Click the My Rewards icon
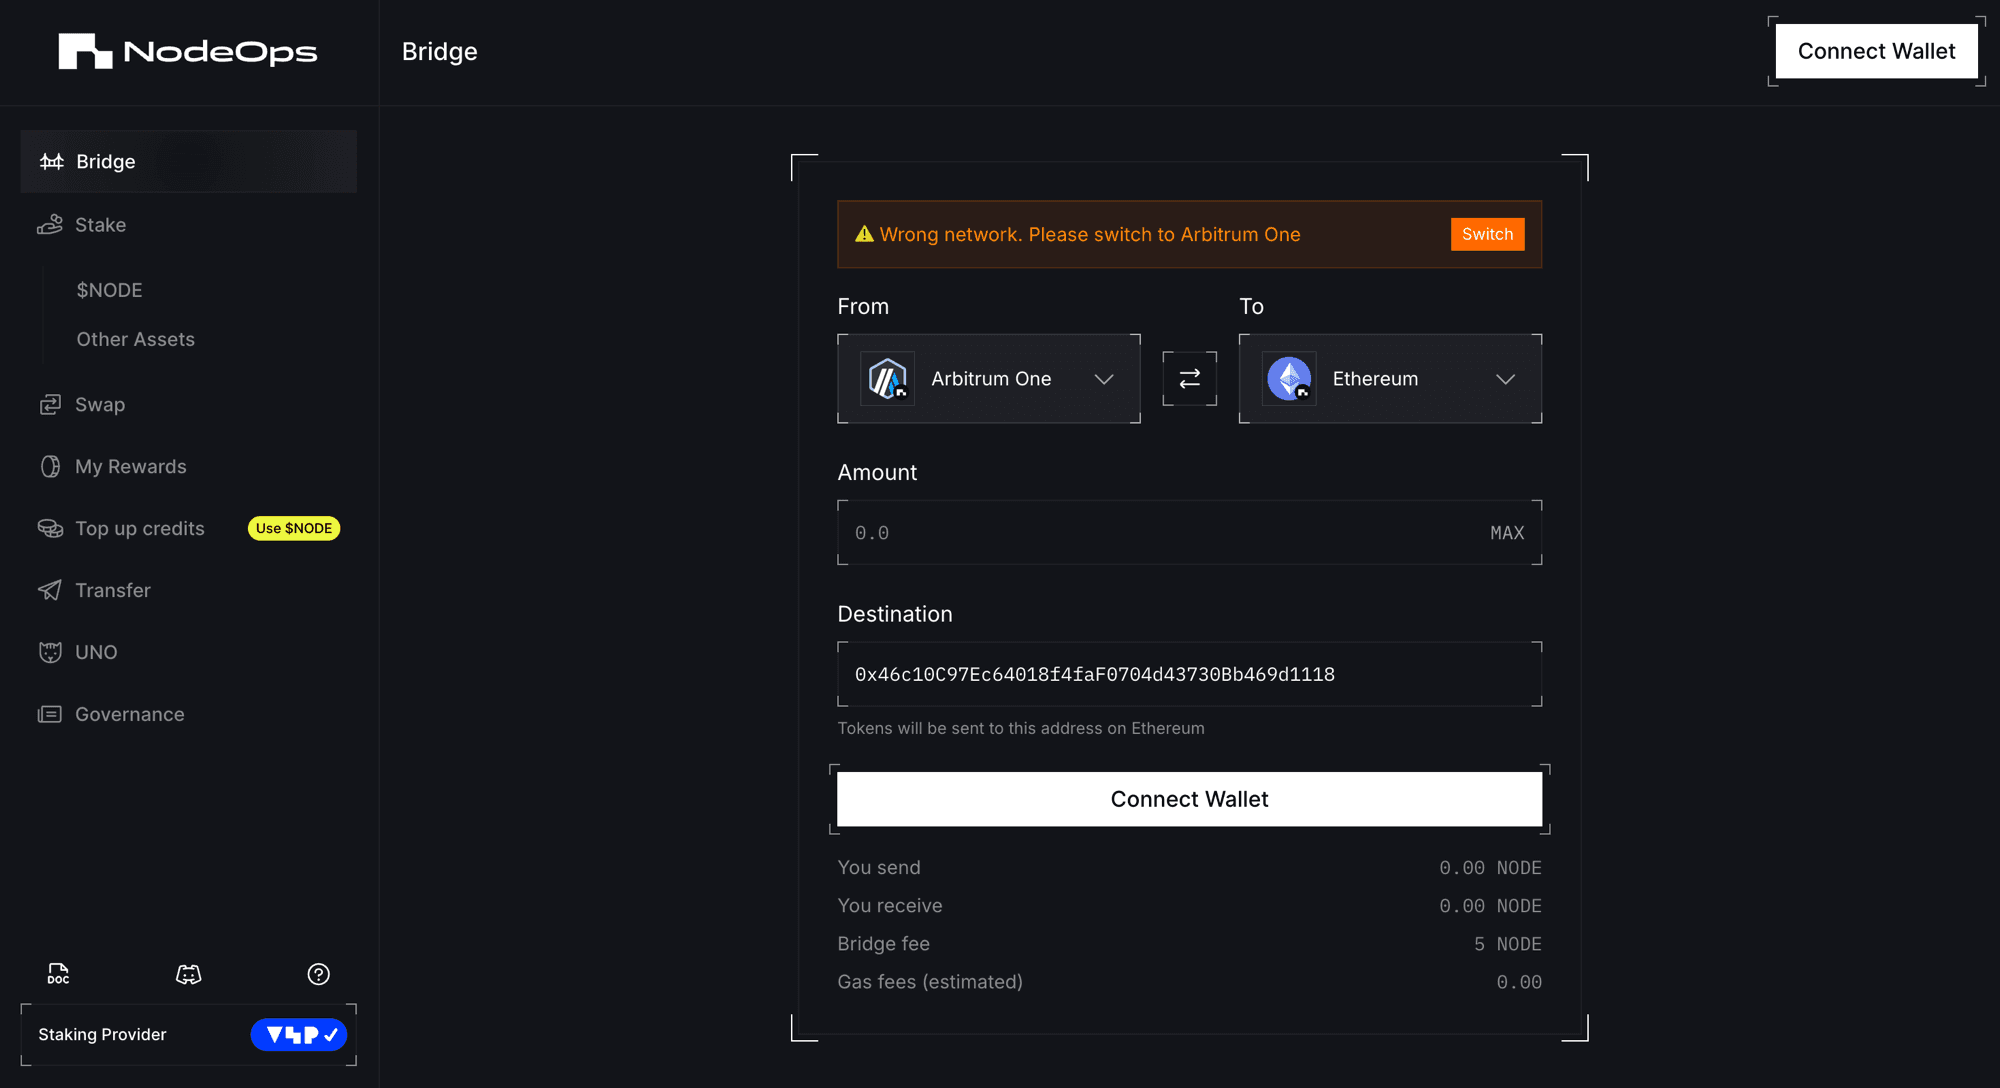This screenshot has width=2000, height=1088. (50, 467)
